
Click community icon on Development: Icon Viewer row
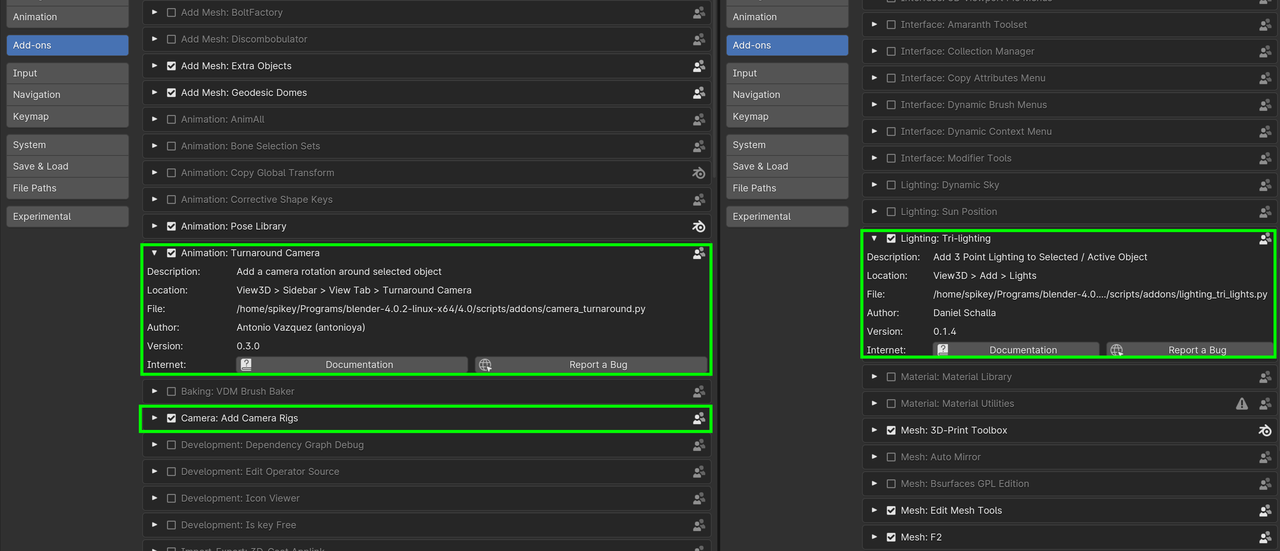699,498
